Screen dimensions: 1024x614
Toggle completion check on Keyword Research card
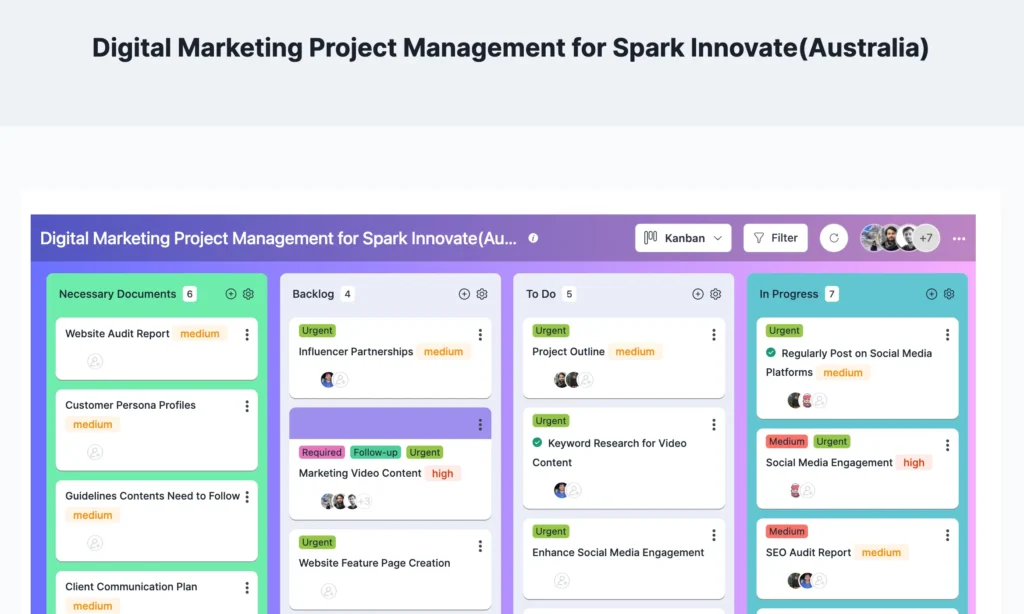537,442
